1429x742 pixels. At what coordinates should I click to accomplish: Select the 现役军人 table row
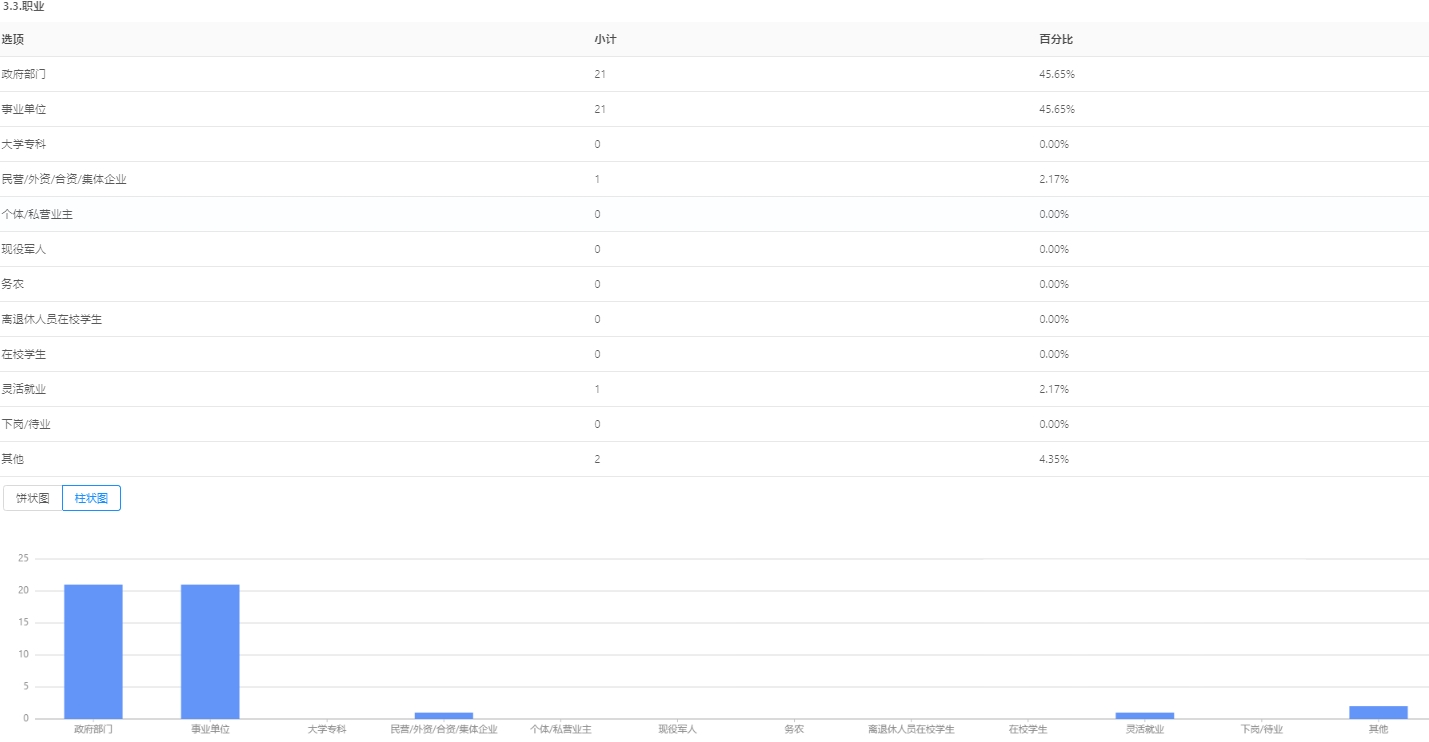click(24, 249)
